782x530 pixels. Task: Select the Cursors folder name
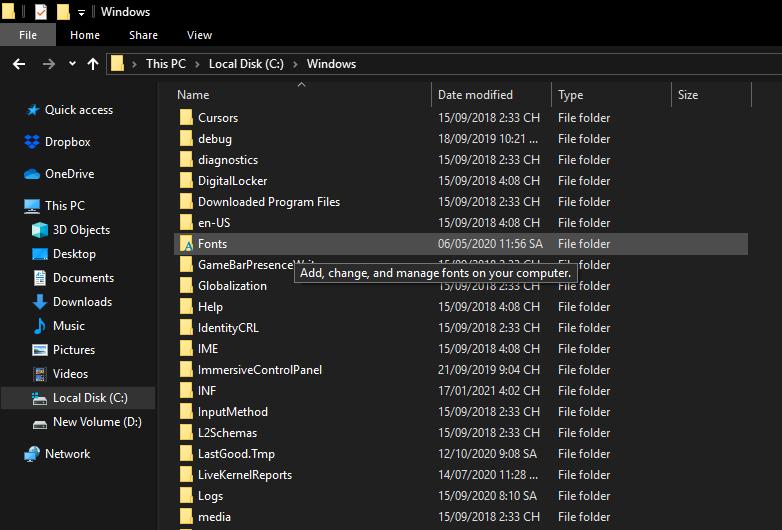point(218,118)
